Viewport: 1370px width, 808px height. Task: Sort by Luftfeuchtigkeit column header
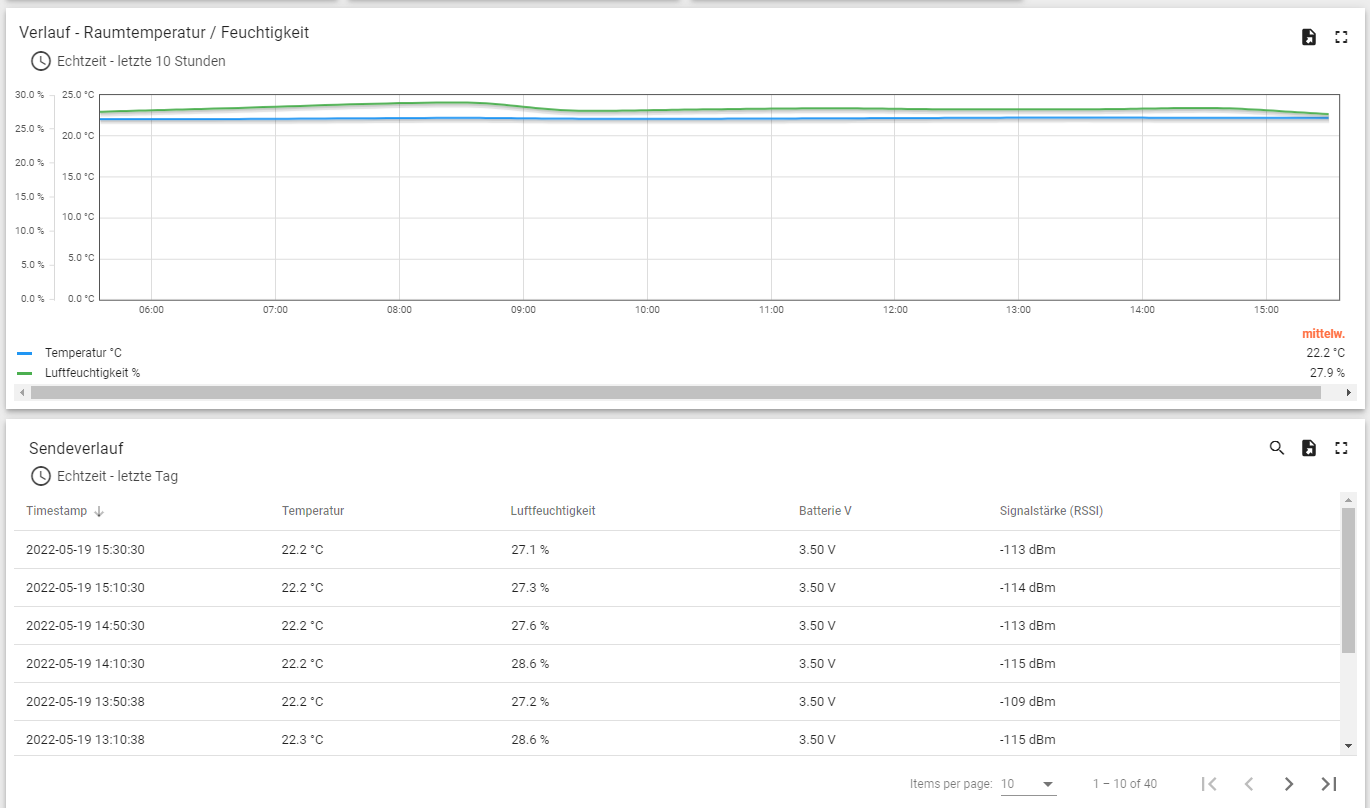(x=552, y=511)
